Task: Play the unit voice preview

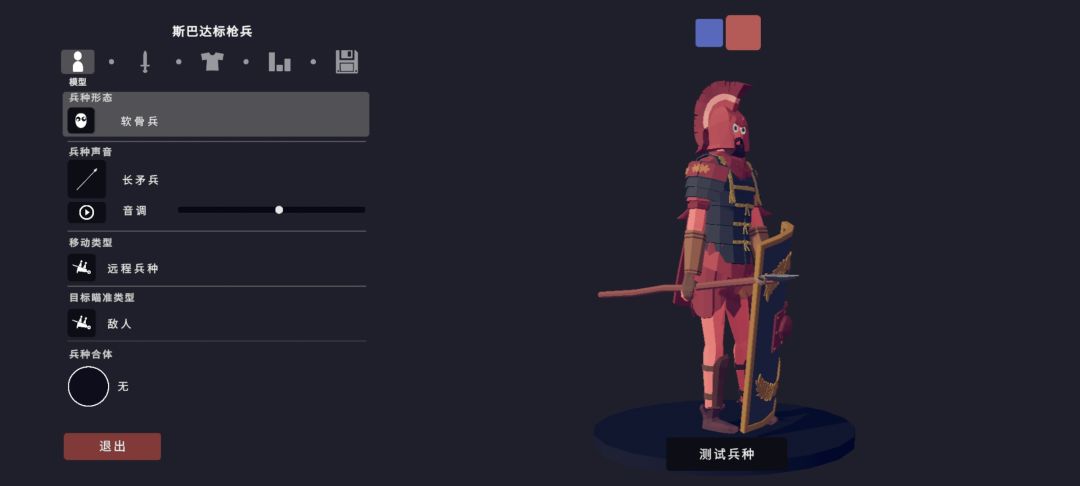Action: [87, 212]
